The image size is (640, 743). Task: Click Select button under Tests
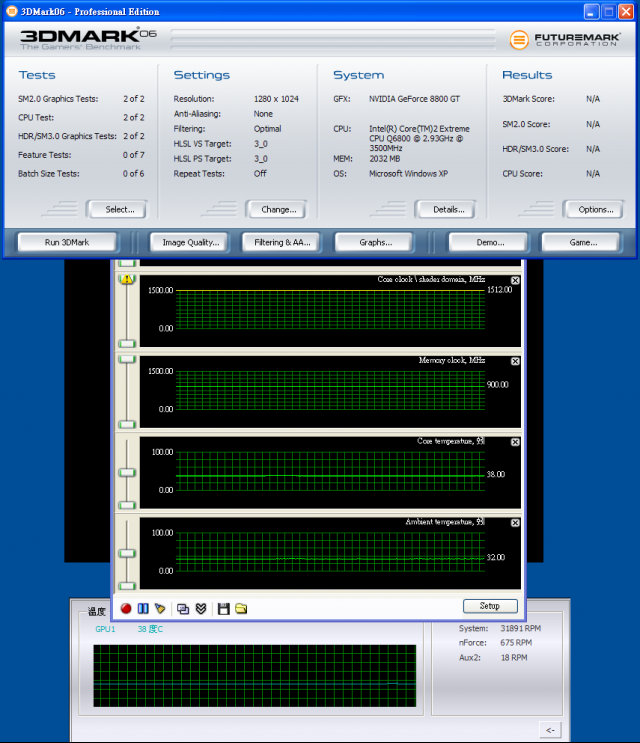point(119,209)
